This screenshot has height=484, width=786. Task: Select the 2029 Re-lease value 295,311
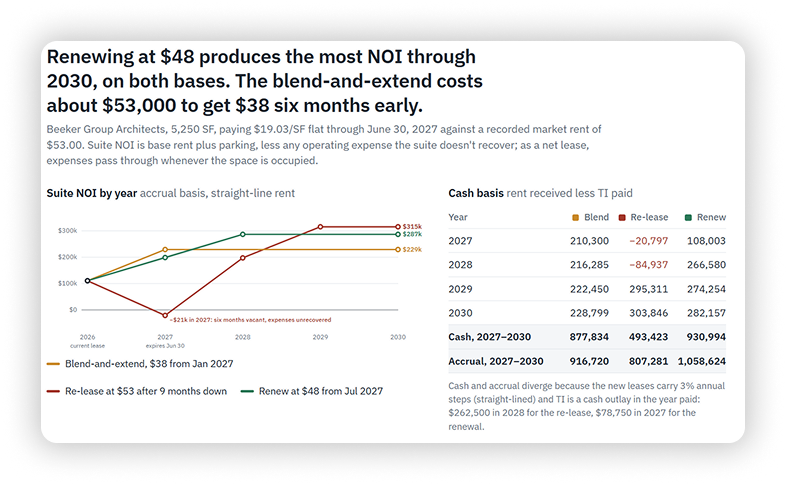pos(648,289)
